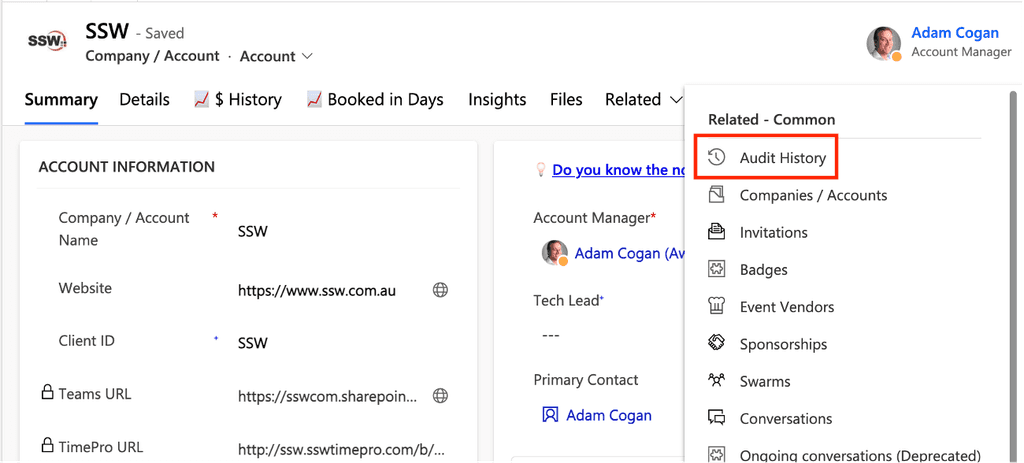Open the Booked in Days tab
Image resolution: width=1024 pixels, height=463 pixels.
375,100
